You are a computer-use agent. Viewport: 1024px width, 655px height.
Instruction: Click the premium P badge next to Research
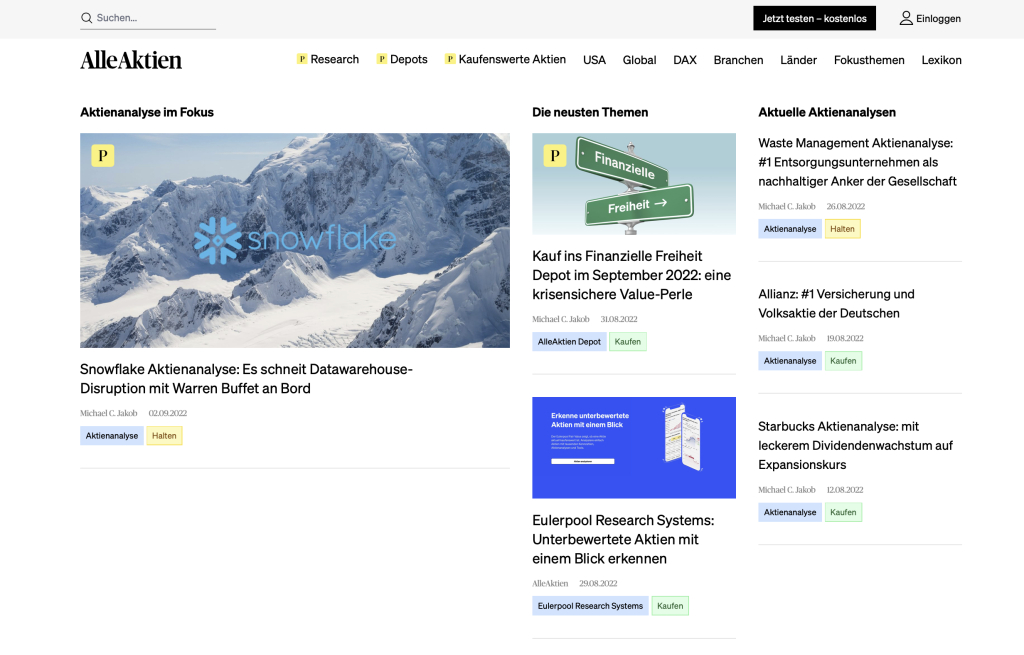tap(302, 59)
